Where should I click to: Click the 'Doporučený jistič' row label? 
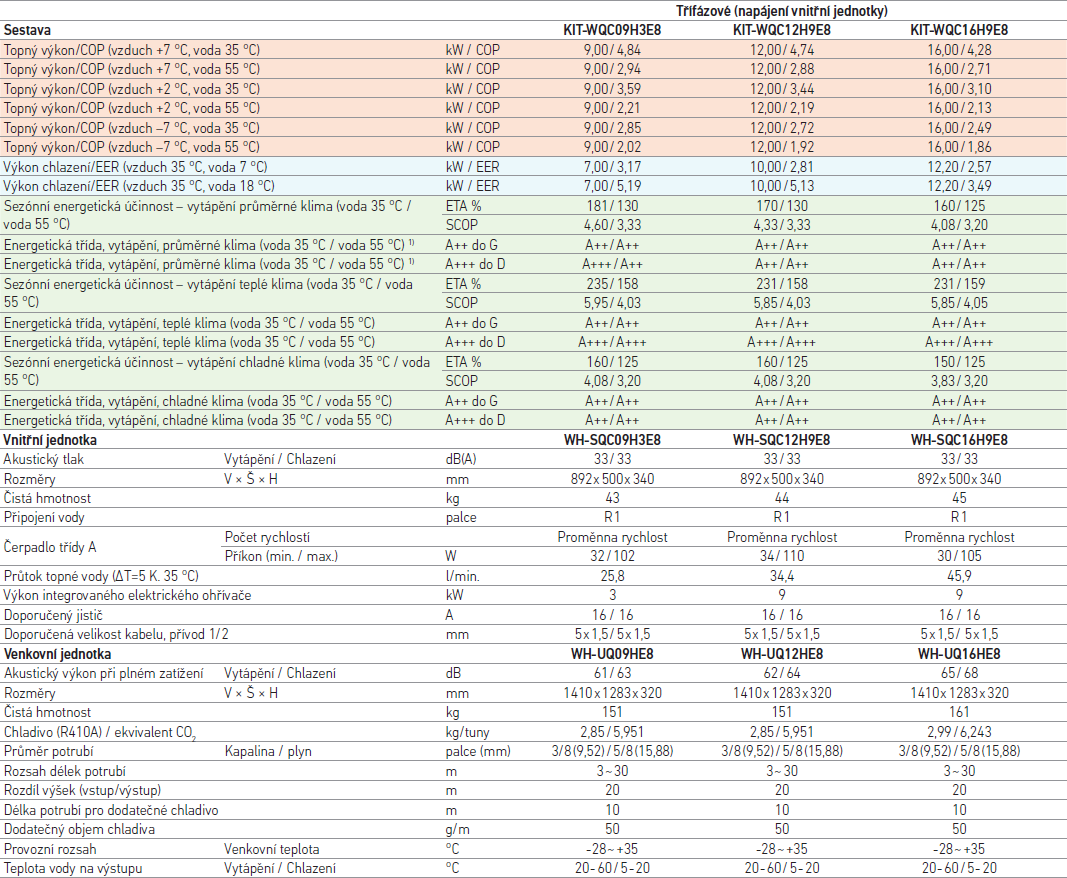tap(53, 615)
